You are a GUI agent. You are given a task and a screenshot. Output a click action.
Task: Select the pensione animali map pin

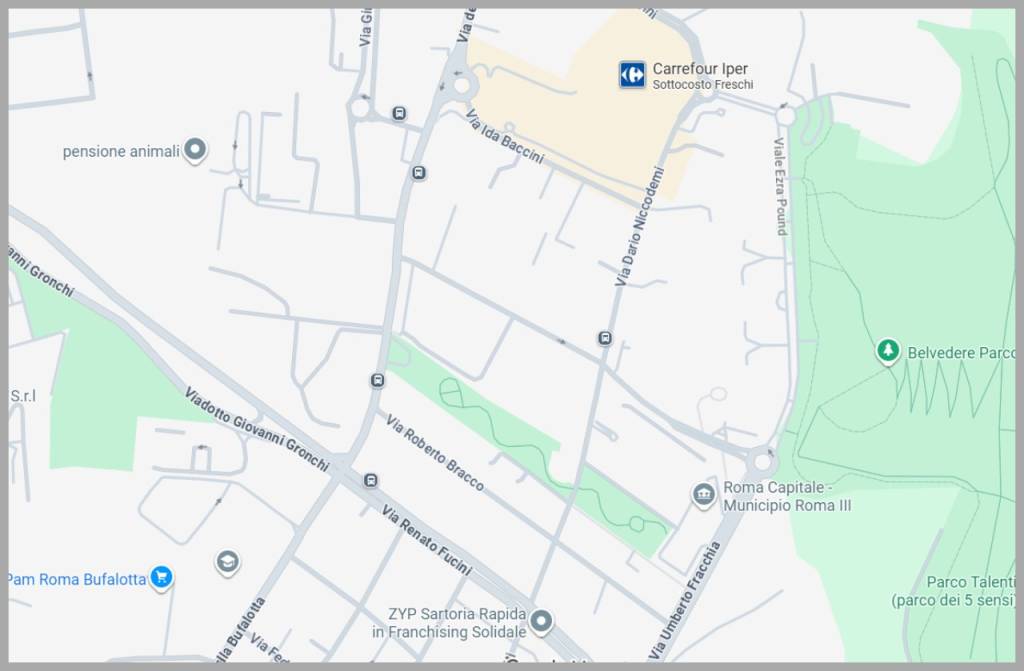195,151
